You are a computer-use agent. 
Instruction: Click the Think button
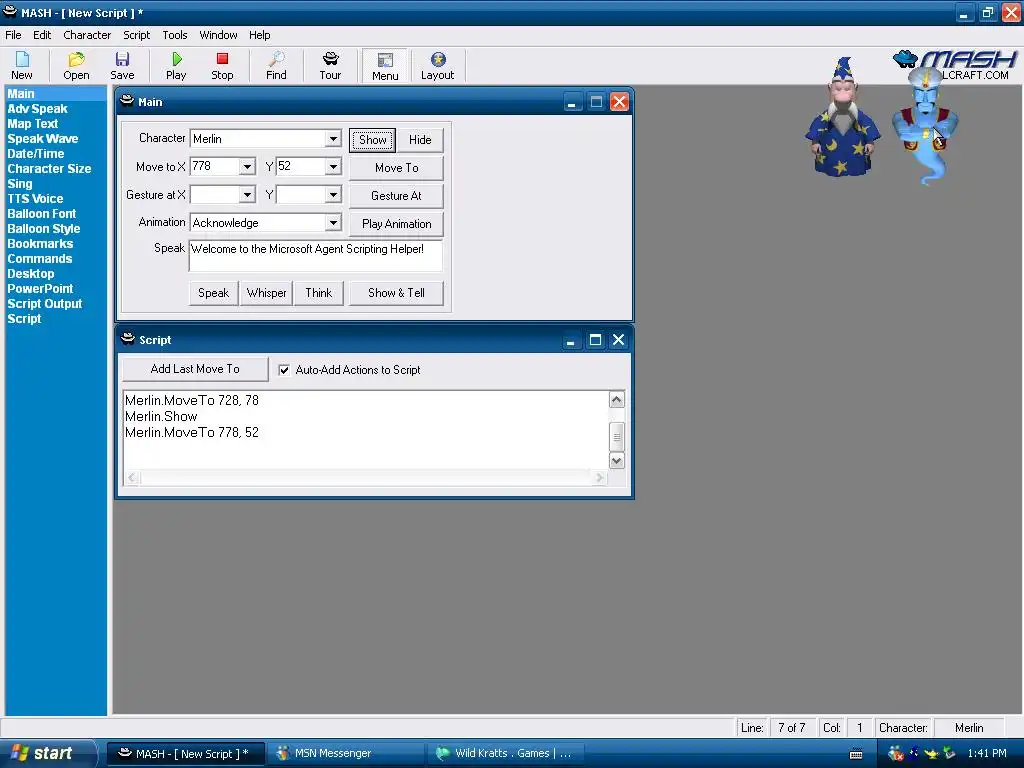319,293
